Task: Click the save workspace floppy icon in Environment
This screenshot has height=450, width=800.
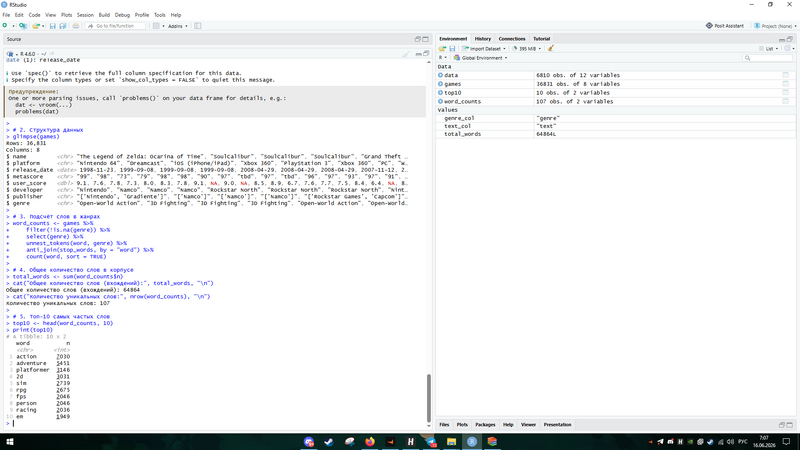Action: pos(452,48)
